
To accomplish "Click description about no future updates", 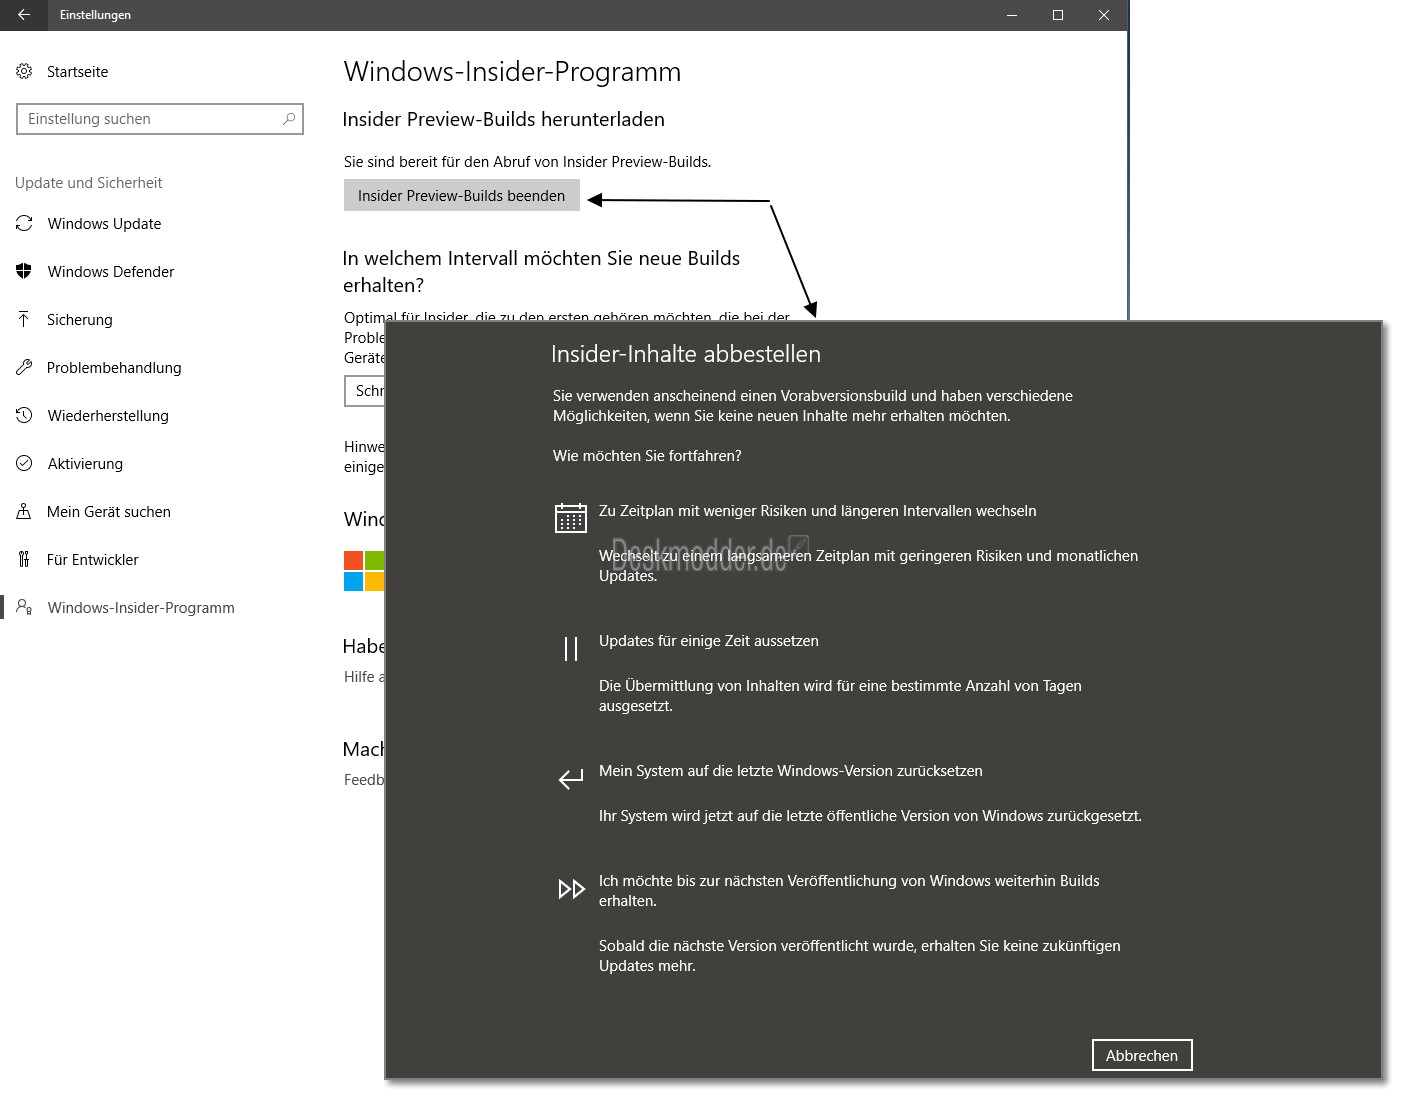I will [x=859, y=956].
